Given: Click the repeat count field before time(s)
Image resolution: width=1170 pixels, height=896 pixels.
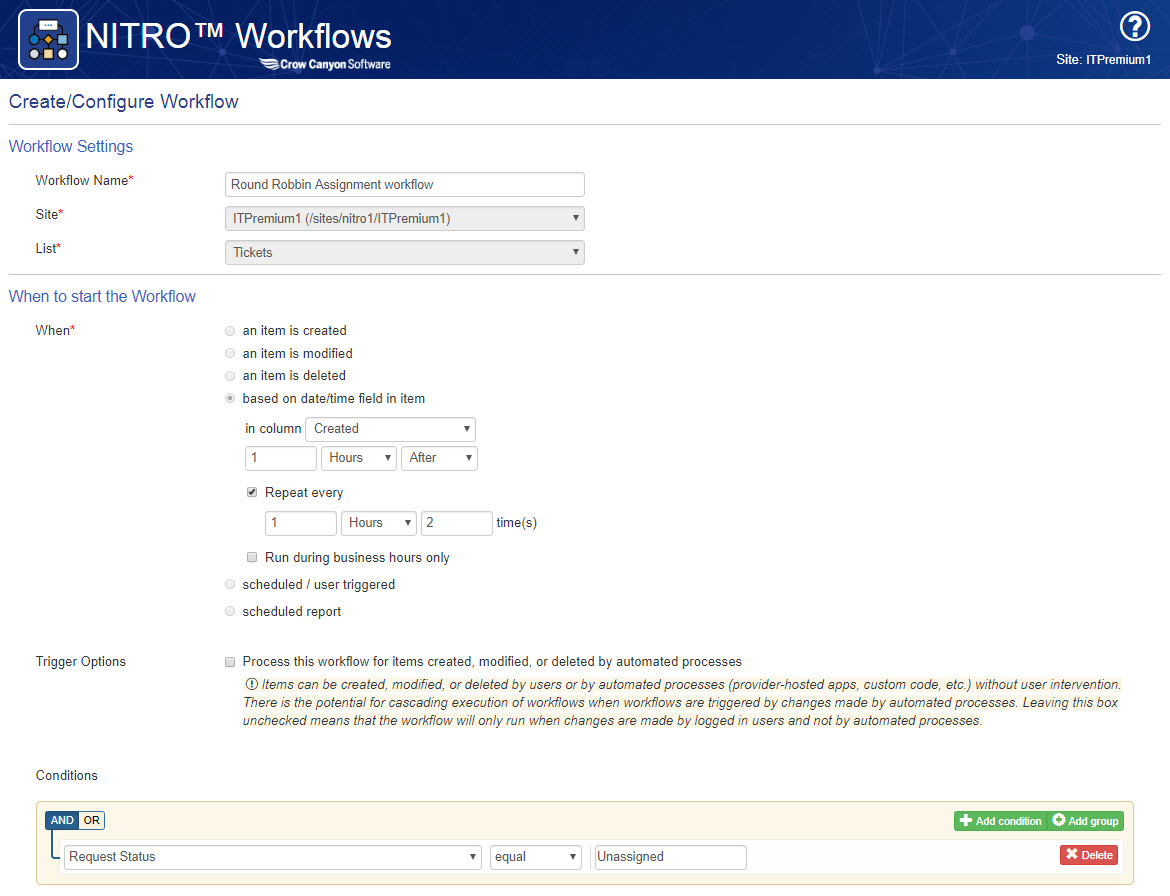Looking at the screenshot, I should 457,523.
